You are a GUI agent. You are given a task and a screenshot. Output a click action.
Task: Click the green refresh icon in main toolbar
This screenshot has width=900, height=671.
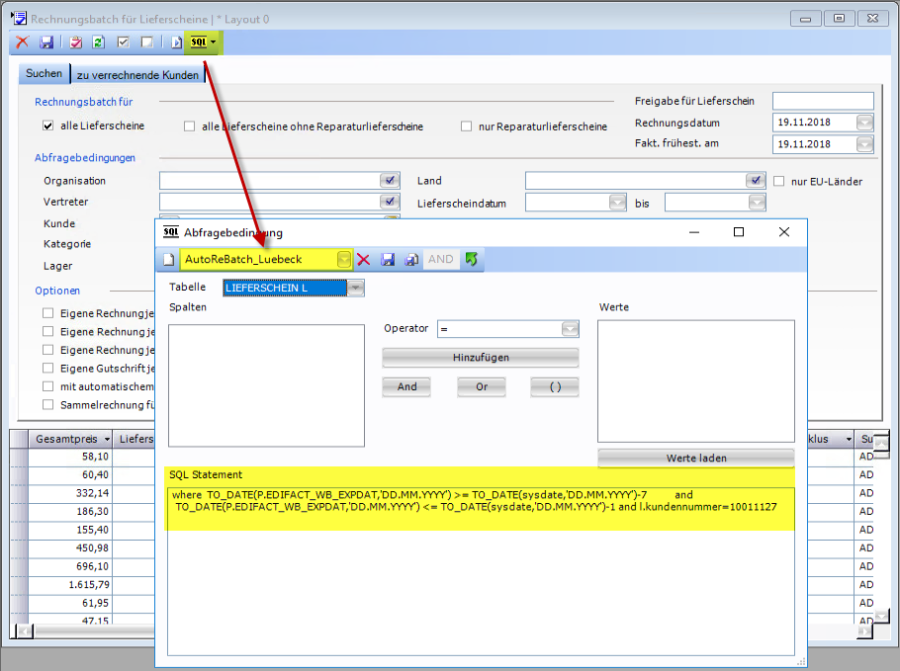[x=99, y=43]
